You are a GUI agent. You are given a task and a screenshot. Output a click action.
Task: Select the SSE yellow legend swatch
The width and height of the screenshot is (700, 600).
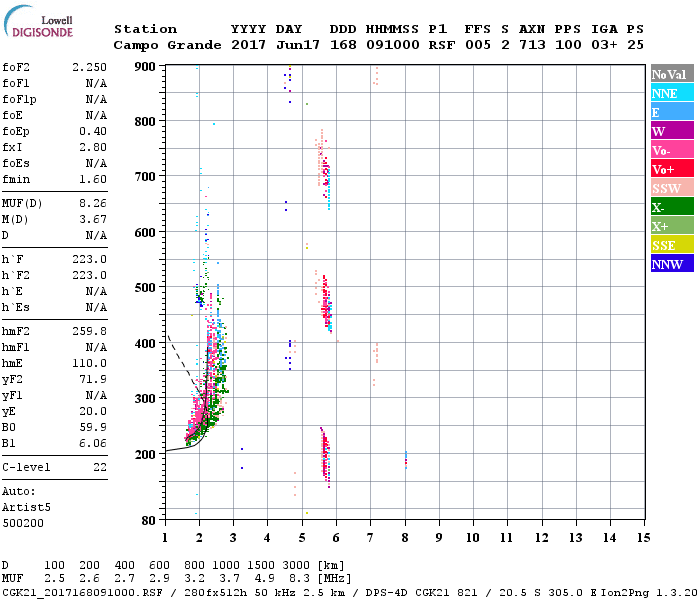(671, 245)
